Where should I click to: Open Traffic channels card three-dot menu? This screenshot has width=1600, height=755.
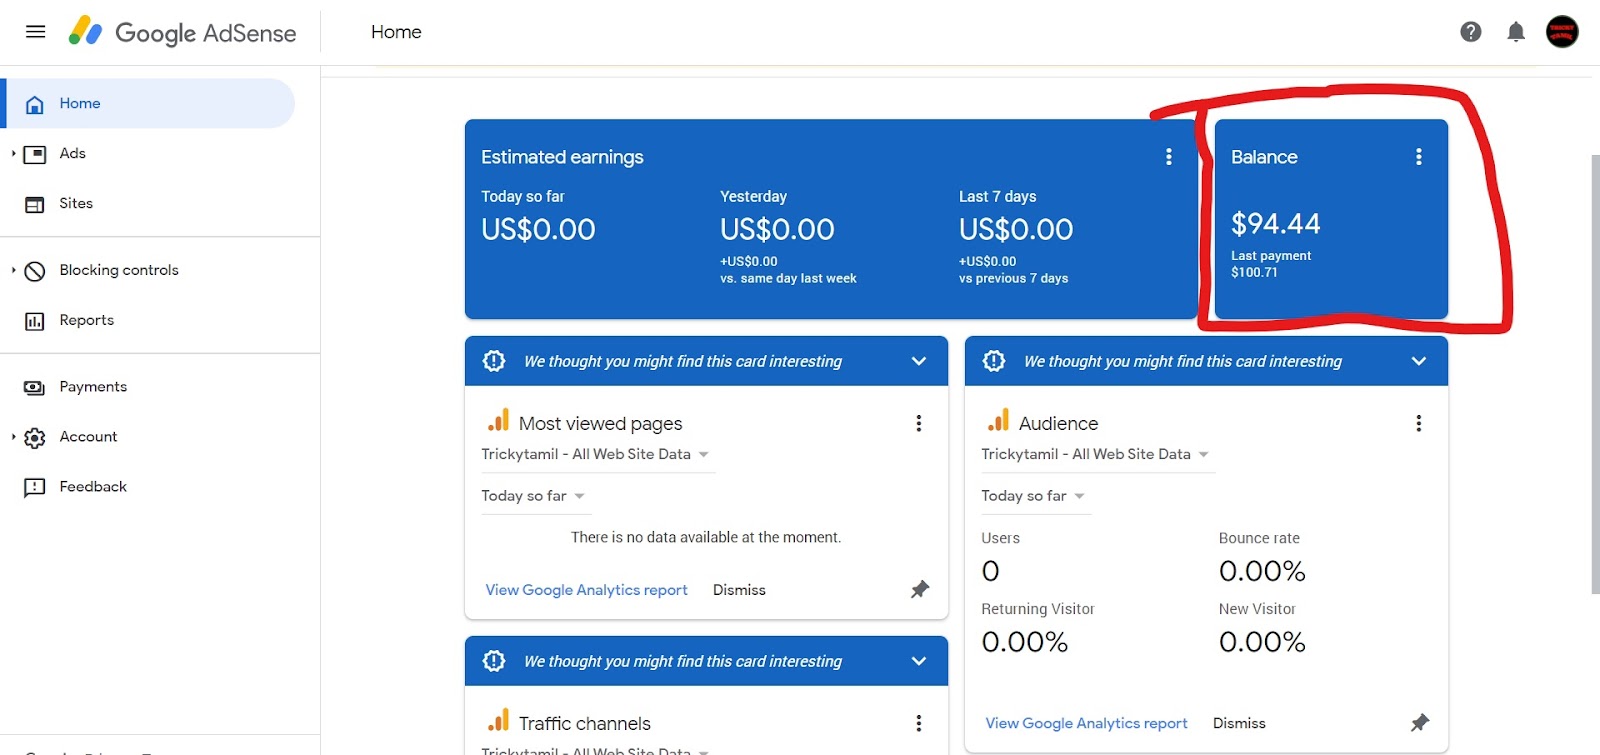click(918, 723)
